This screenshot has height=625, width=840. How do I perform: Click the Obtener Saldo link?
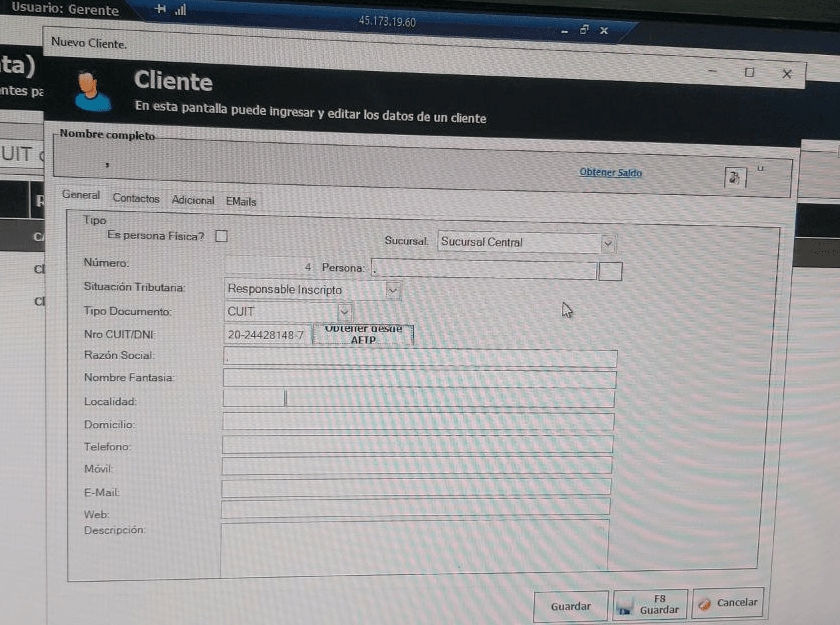click(x=610, y=173)
